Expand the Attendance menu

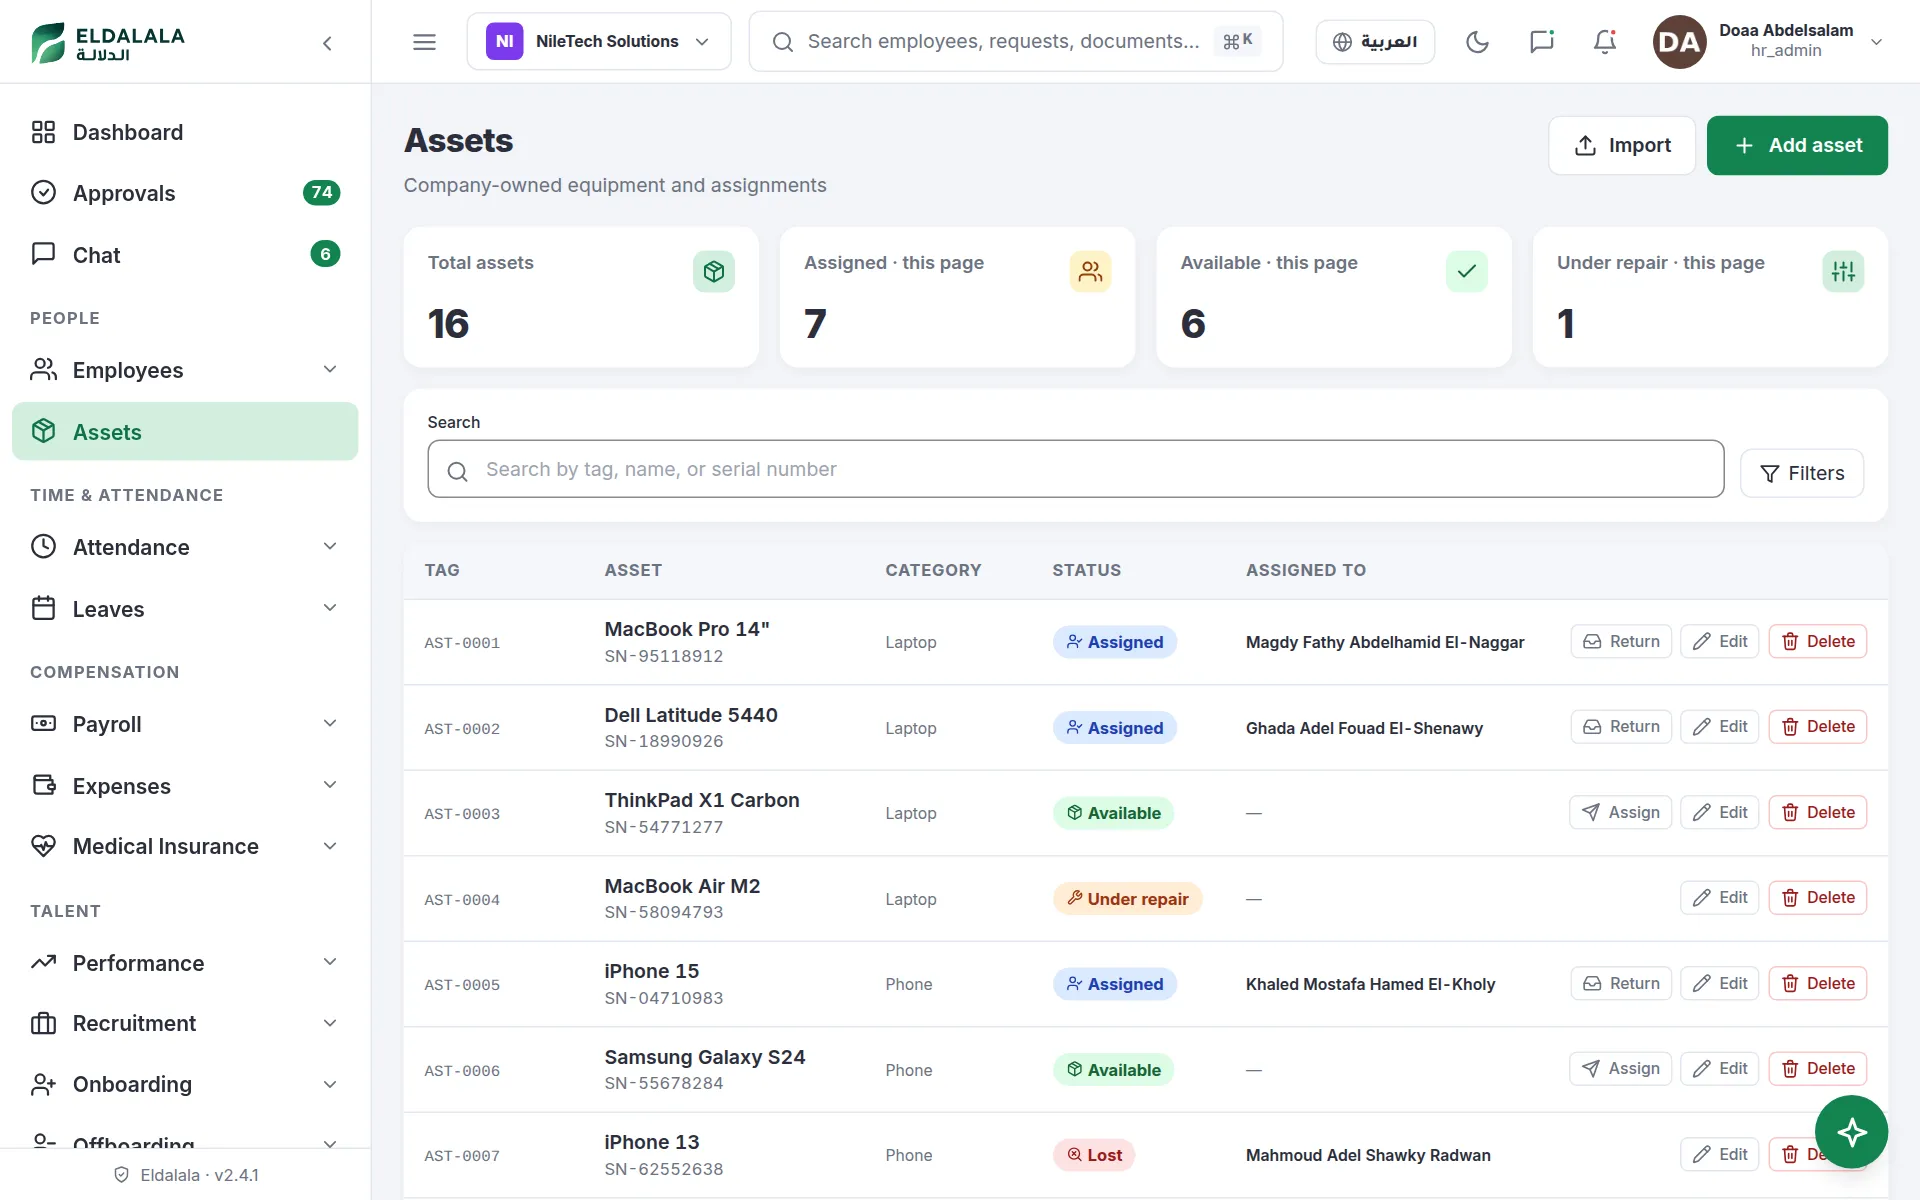185,547
